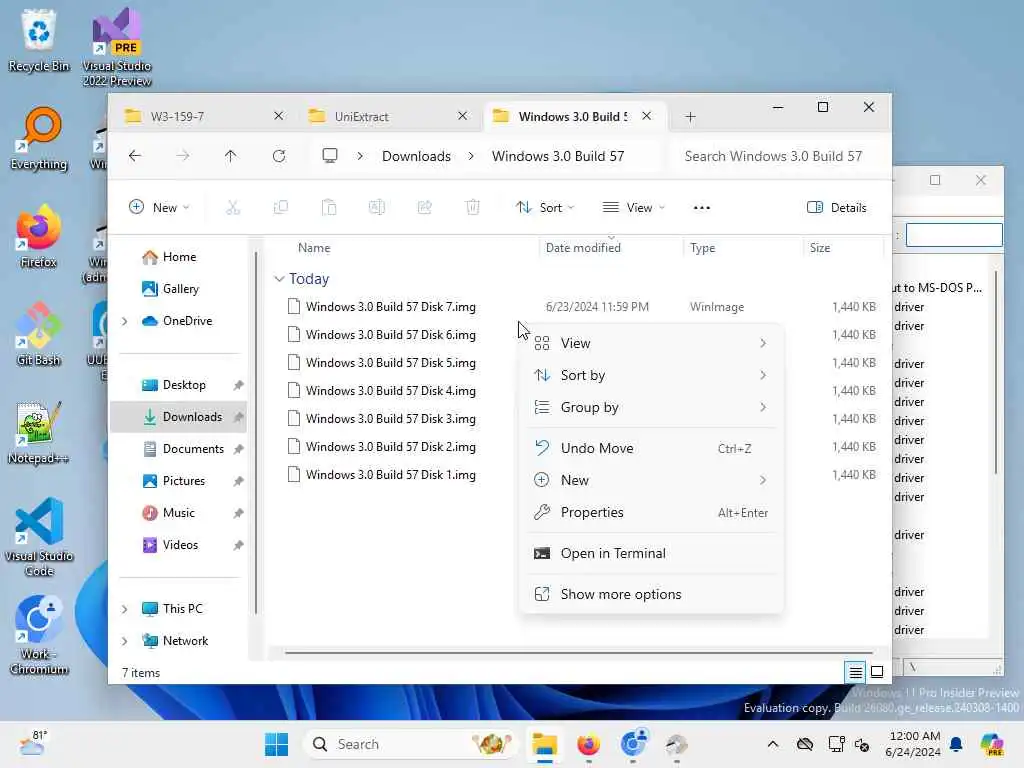
Task: Open Sort by submenu in context menu
Action: point(651,376)
